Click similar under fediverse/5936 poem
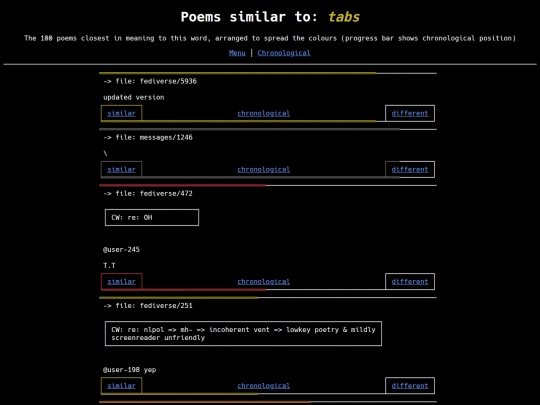The width and height of the screenshot is (540, 405). [122, 113]
